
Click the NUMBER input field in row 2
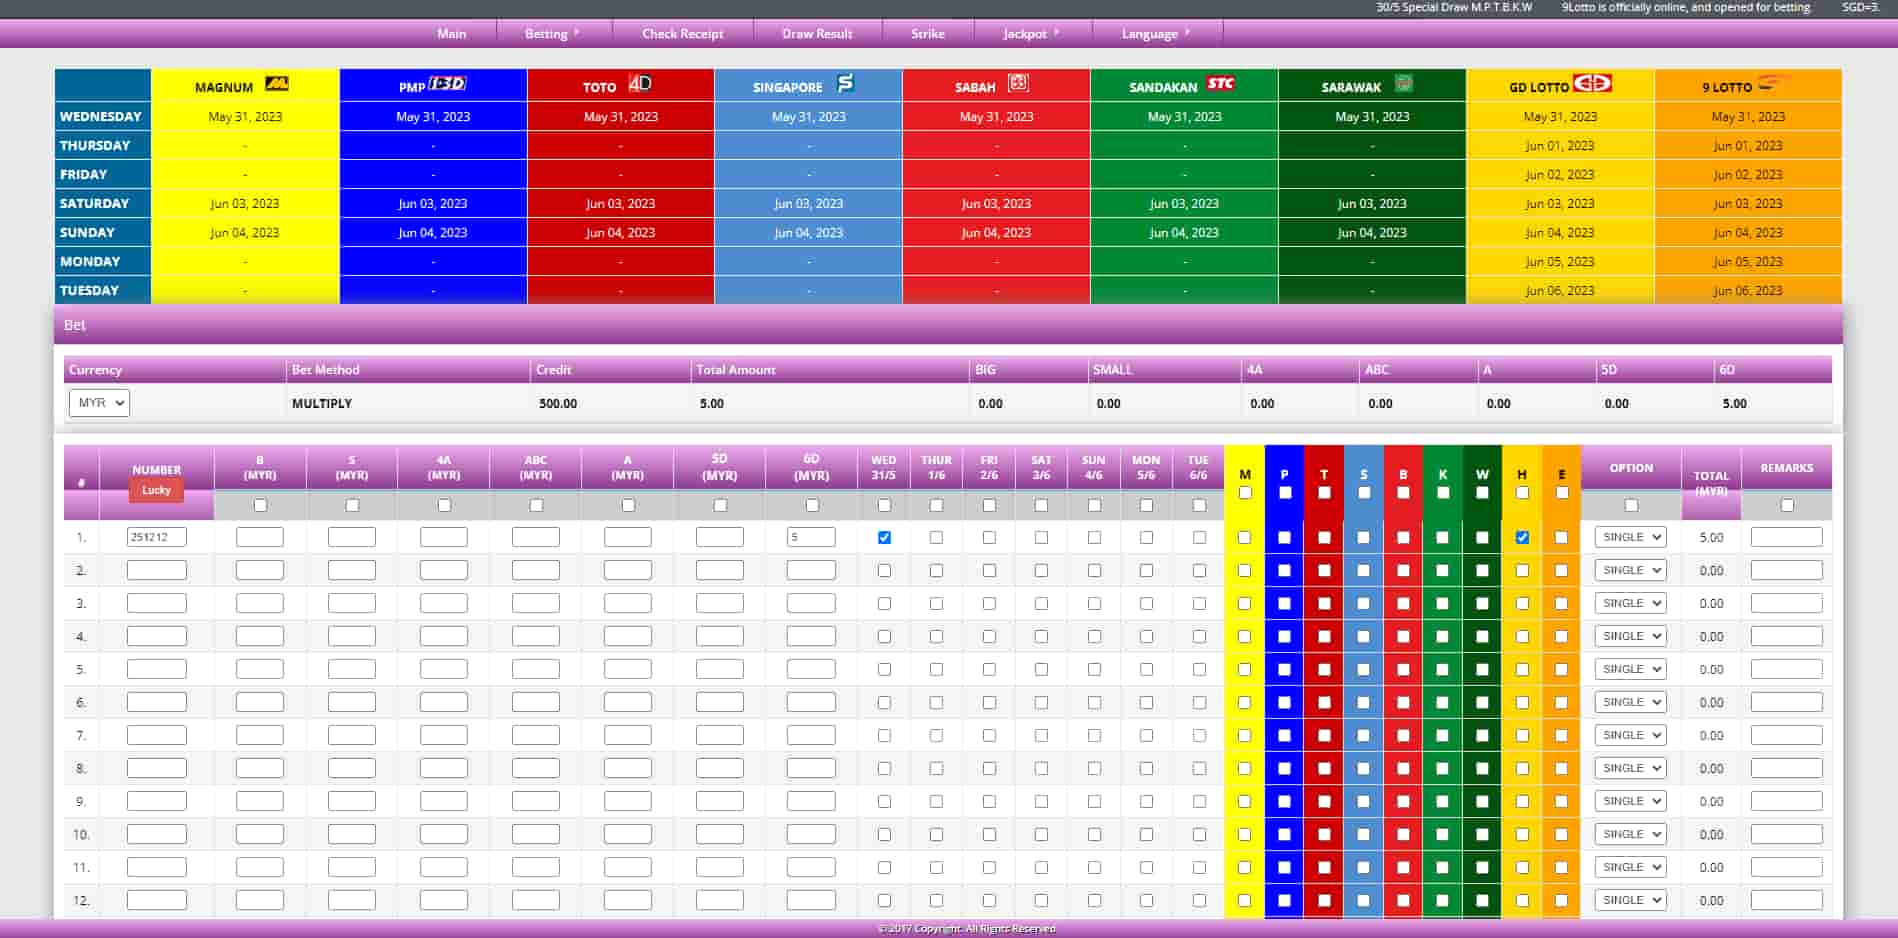click(x=155, y=570)
